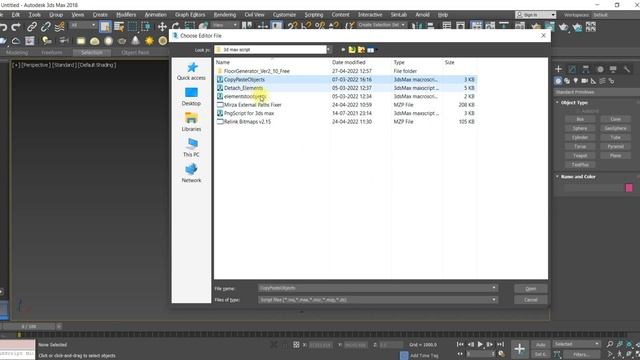This screenshot has height=360, width=640.
Task: Open the Rendering menu
Action: pyautogui.click(x=225, y=15)
